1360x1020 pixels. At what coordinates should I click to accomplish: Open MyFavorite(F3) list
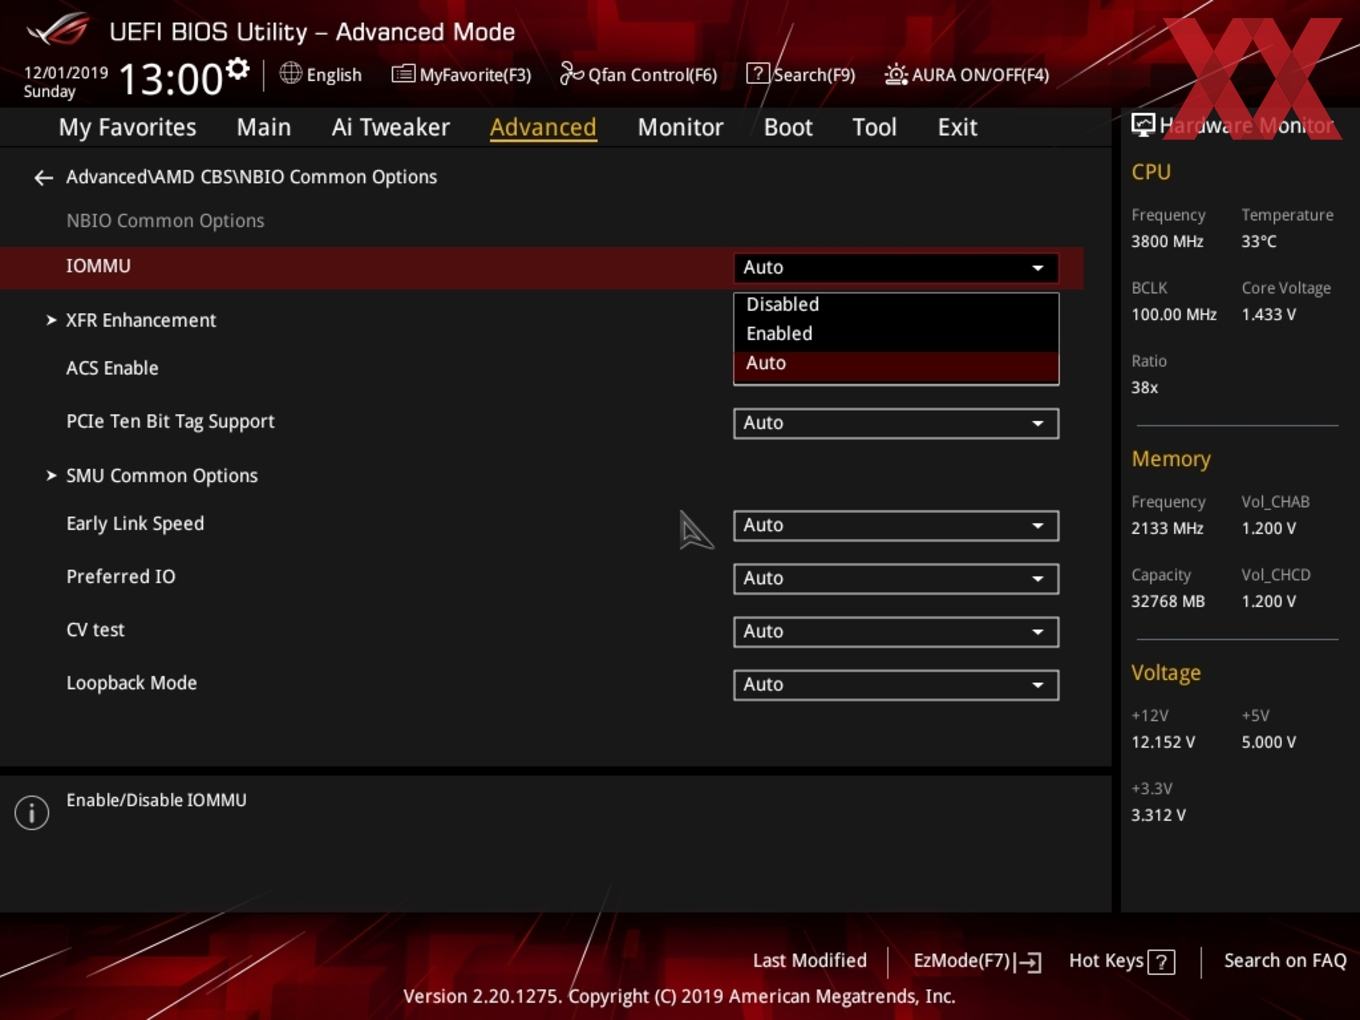(461, 74)
